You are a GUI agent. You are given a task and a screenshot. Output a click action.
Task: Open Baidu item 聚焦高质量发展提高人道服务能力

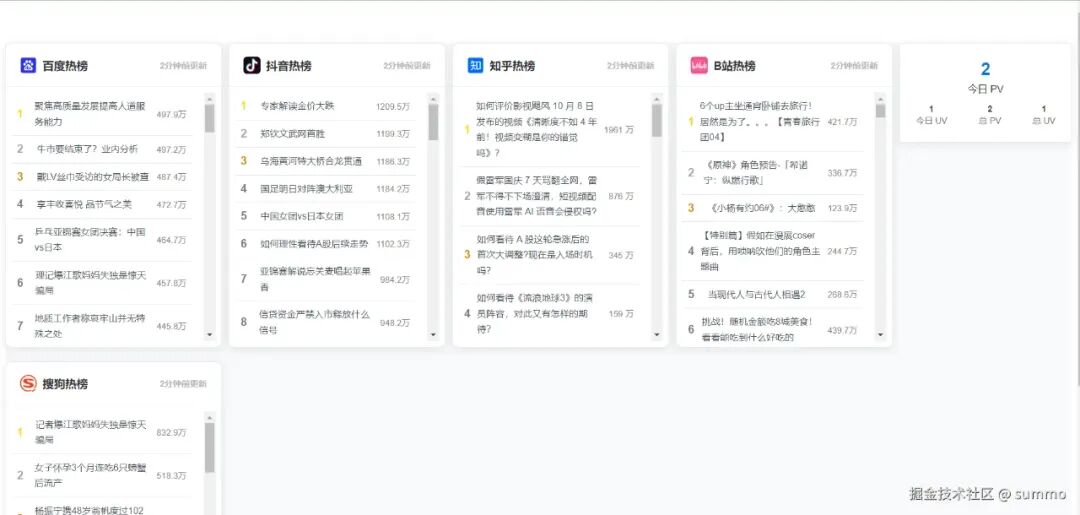pos(90,114)
